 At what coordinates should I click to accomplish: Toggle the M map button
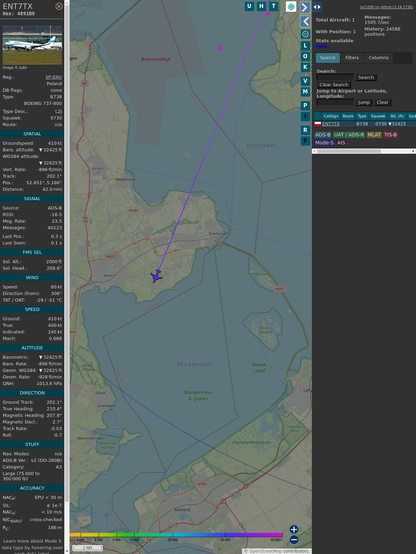pos(305,92)
